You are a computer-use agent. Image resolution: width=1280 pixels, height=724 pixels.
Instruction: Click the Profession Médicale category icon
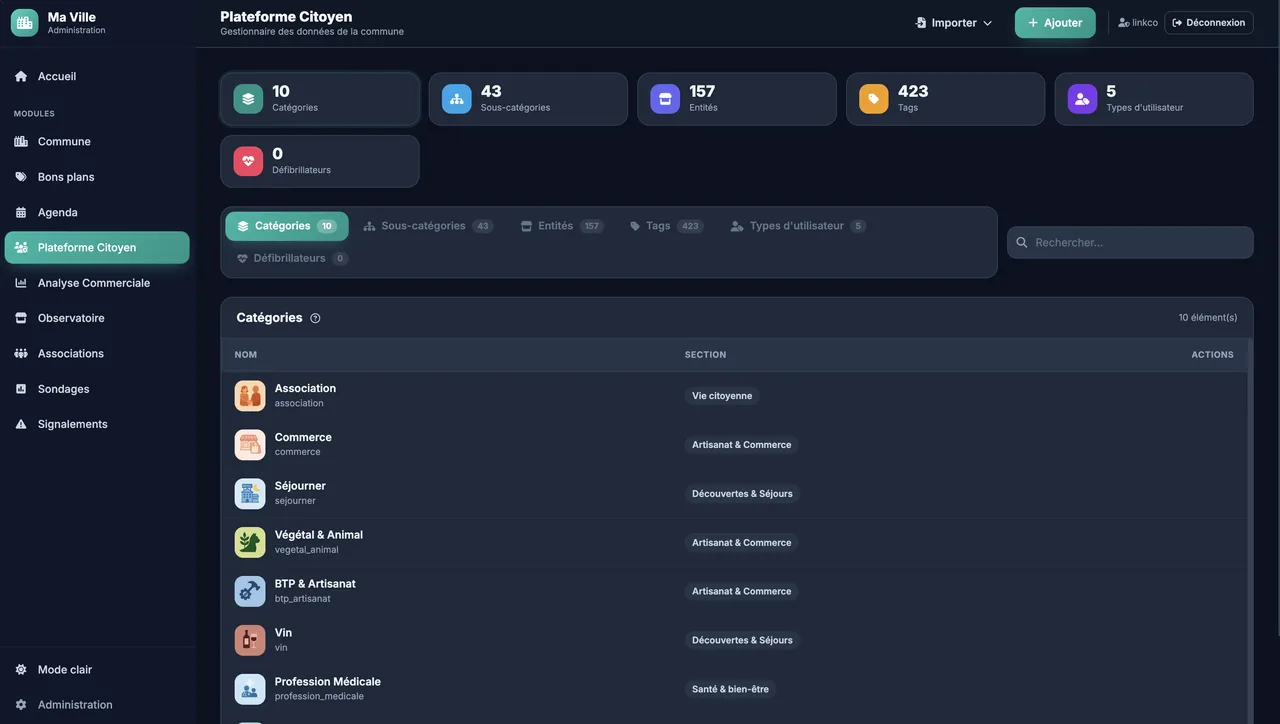(x=250, y=689)
